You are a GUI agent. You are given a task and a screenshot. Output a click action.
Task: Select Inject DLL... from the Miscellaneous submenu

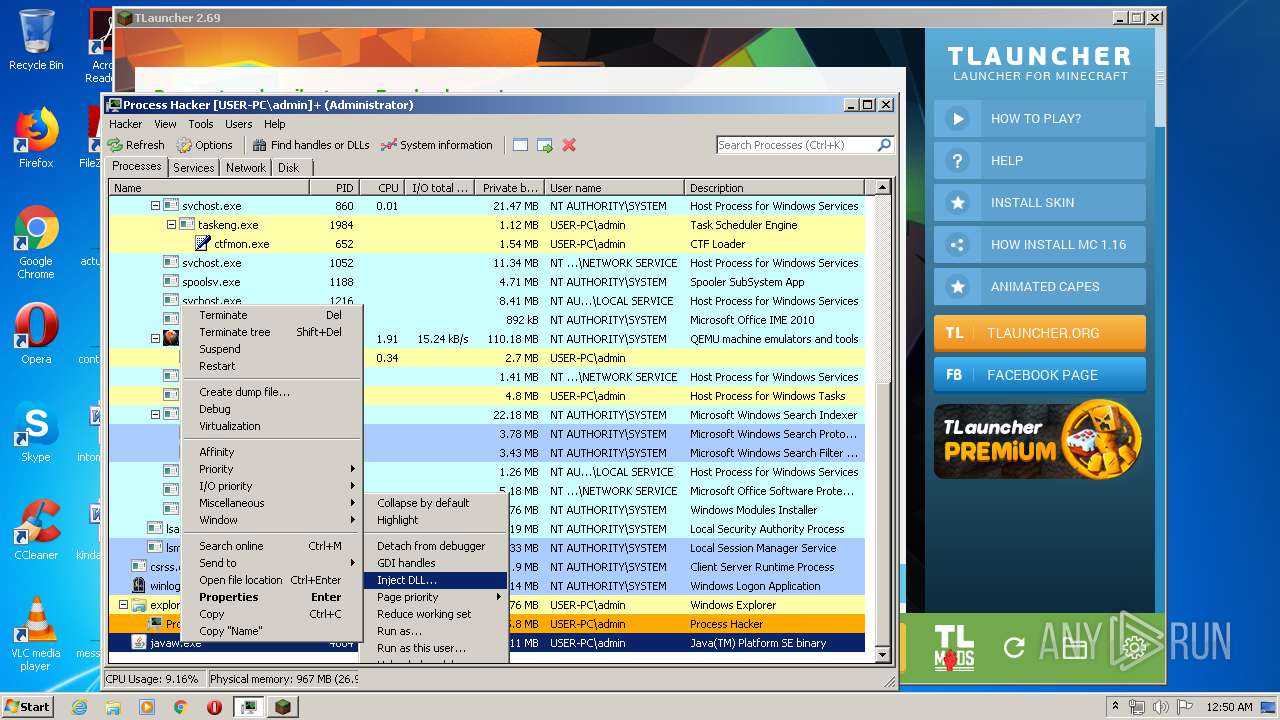pyautogui.click(x=436, y=580)
